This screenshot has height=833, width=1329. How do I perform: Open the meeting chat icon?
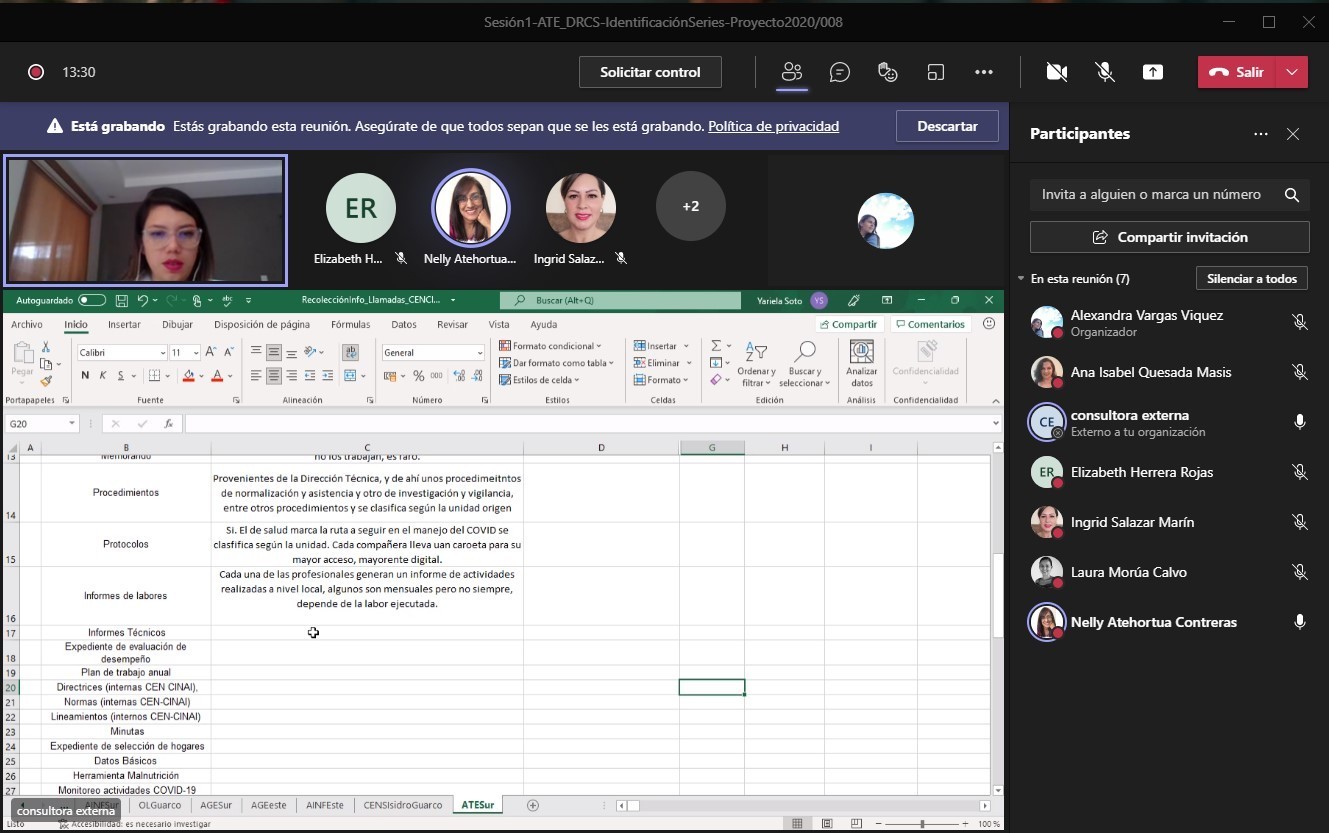point(840,72)
